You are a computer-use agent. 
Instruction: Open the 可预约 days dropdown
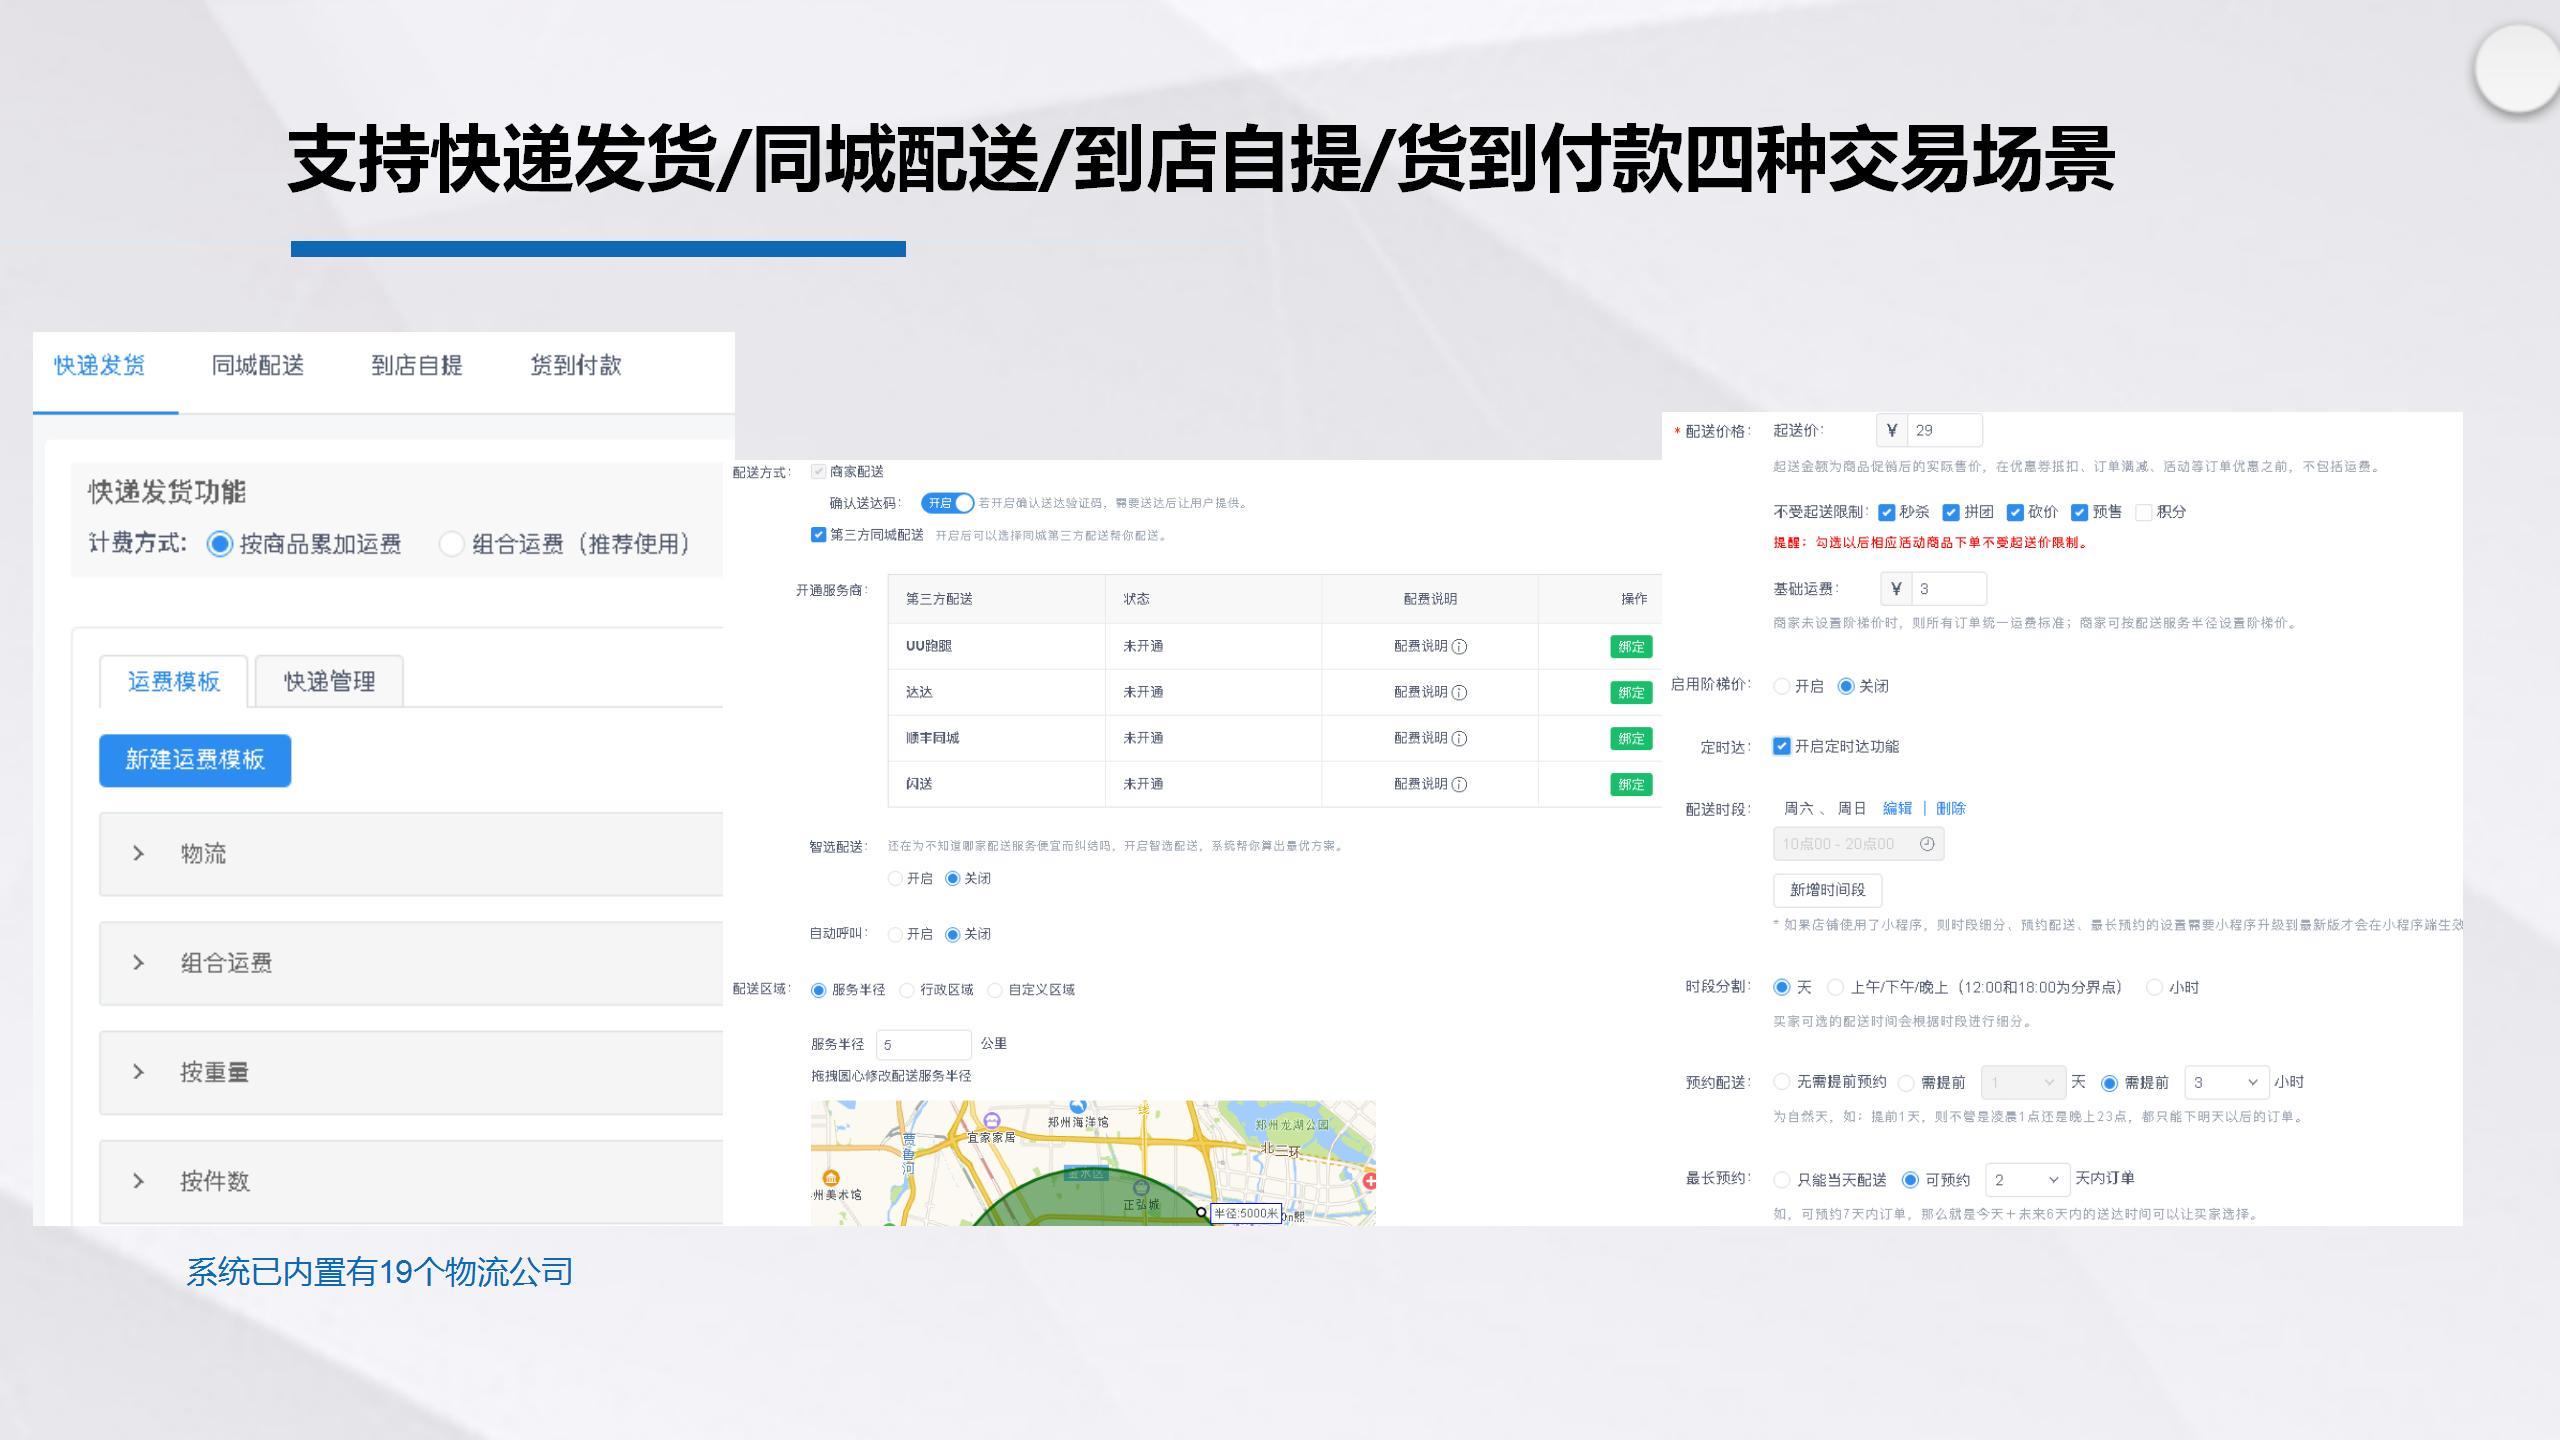pyautogui.click(x=2027, y=1180)
